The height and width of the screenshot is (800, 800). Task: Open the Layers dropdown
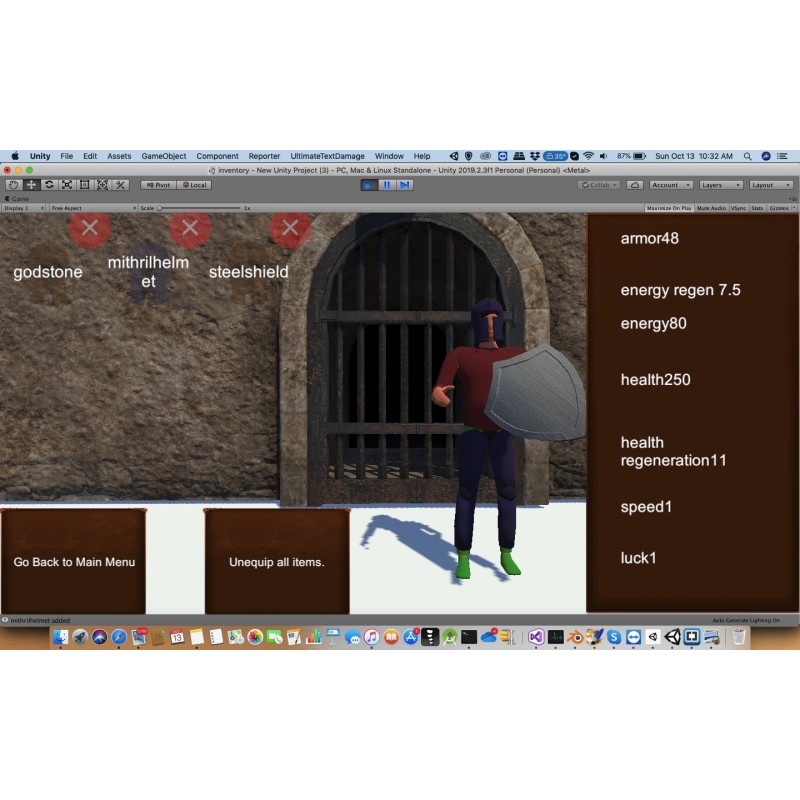pos(720,185)
